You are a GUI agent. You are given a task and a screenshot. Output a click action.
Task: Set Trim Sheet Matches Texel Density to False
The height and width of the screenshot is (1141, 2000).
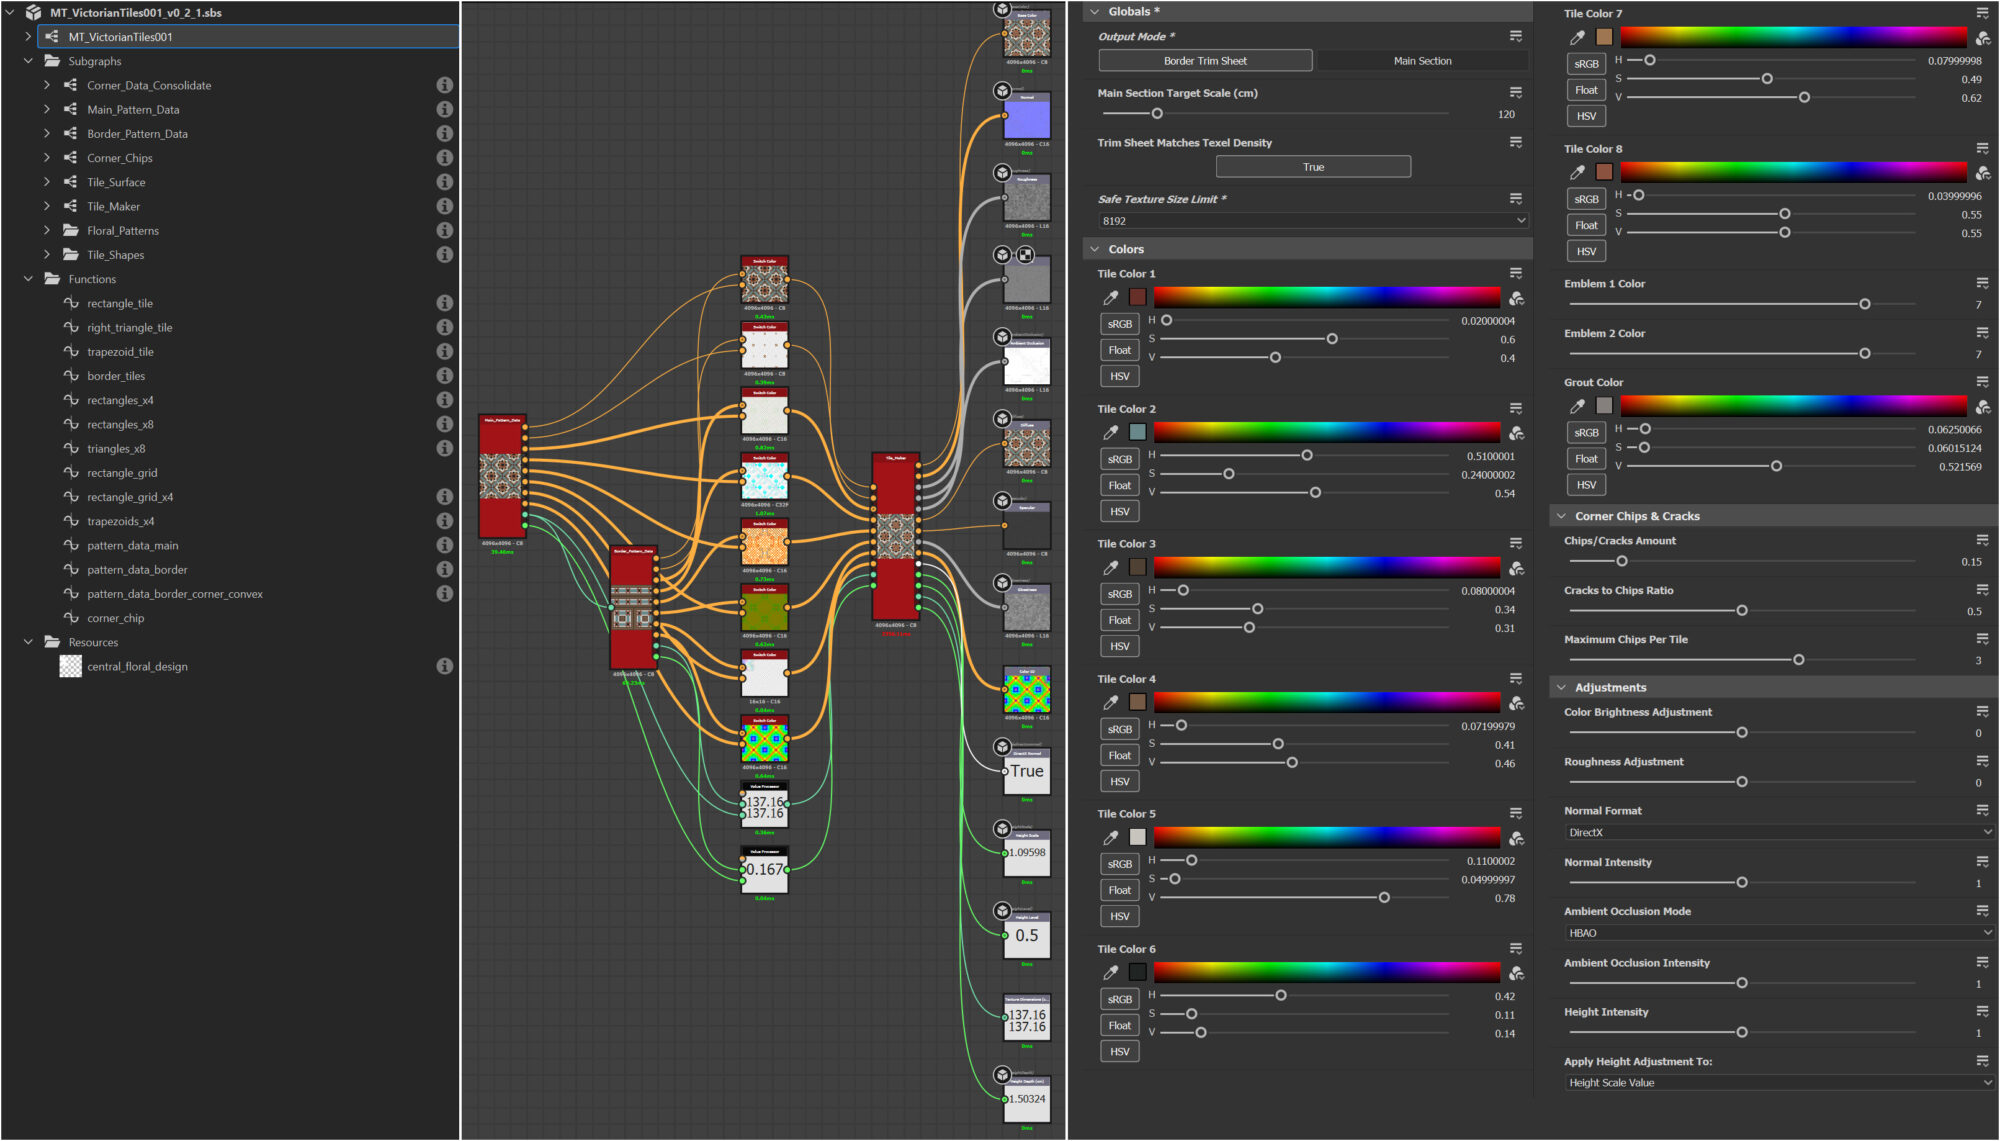[x=1313, y=166]
